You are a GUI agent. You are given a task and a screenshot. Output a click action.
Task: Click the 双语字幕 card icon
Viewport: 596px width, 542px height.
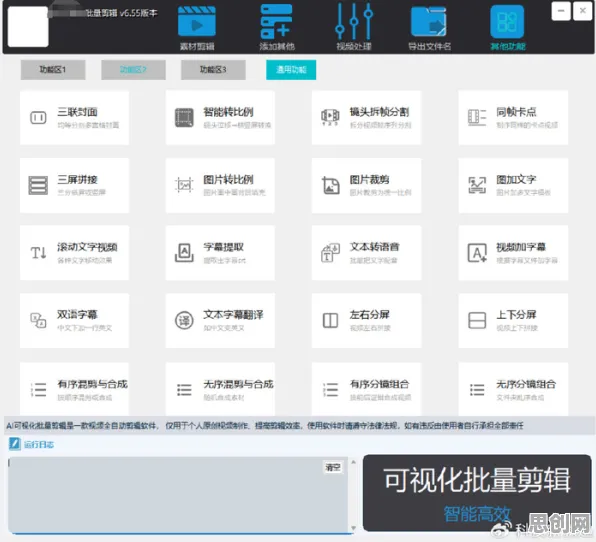[38, 320]
